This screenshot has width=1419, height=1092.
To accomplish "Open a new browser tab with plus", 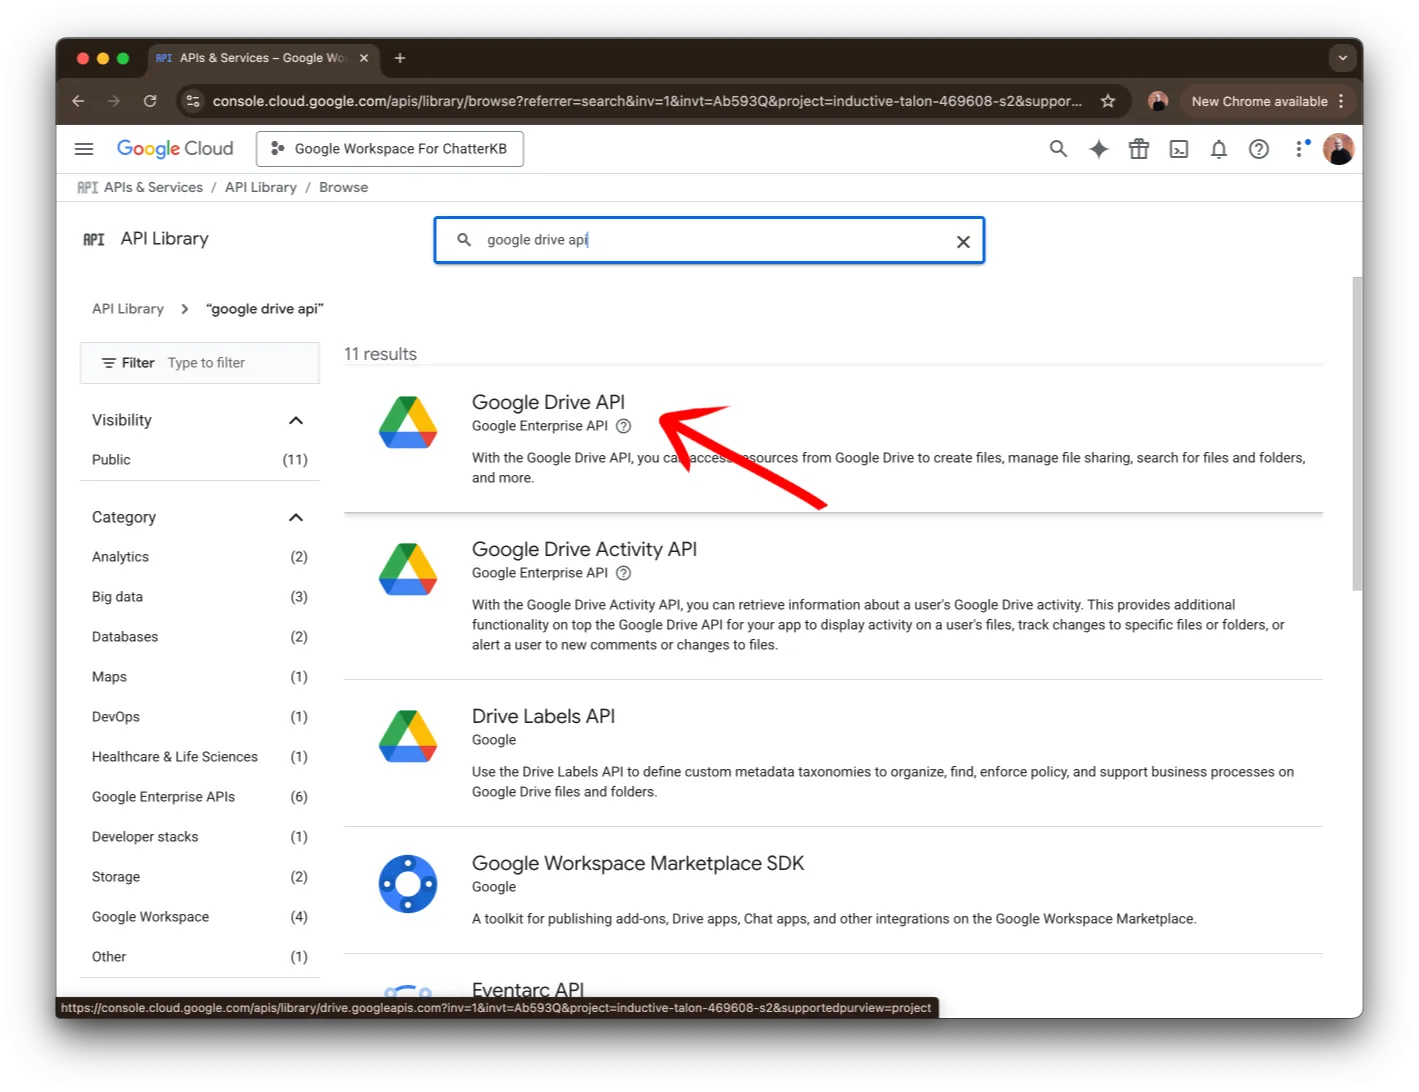I will coord(400,58).
